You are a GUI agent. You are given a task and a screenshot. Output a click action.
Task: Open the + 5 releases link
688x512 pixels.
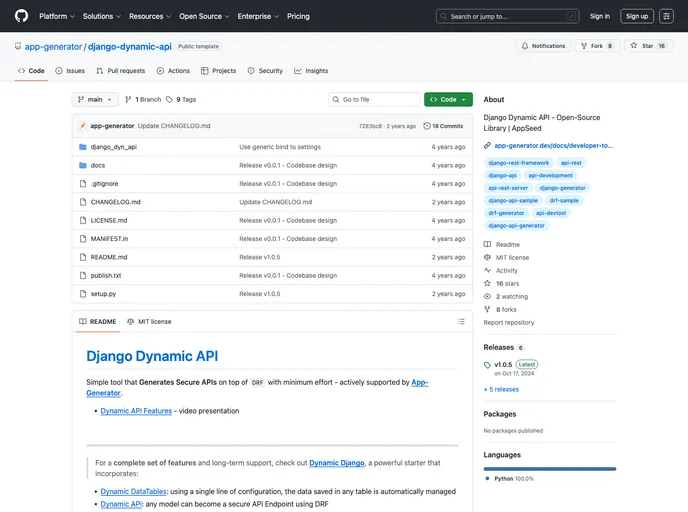point(501,389)
